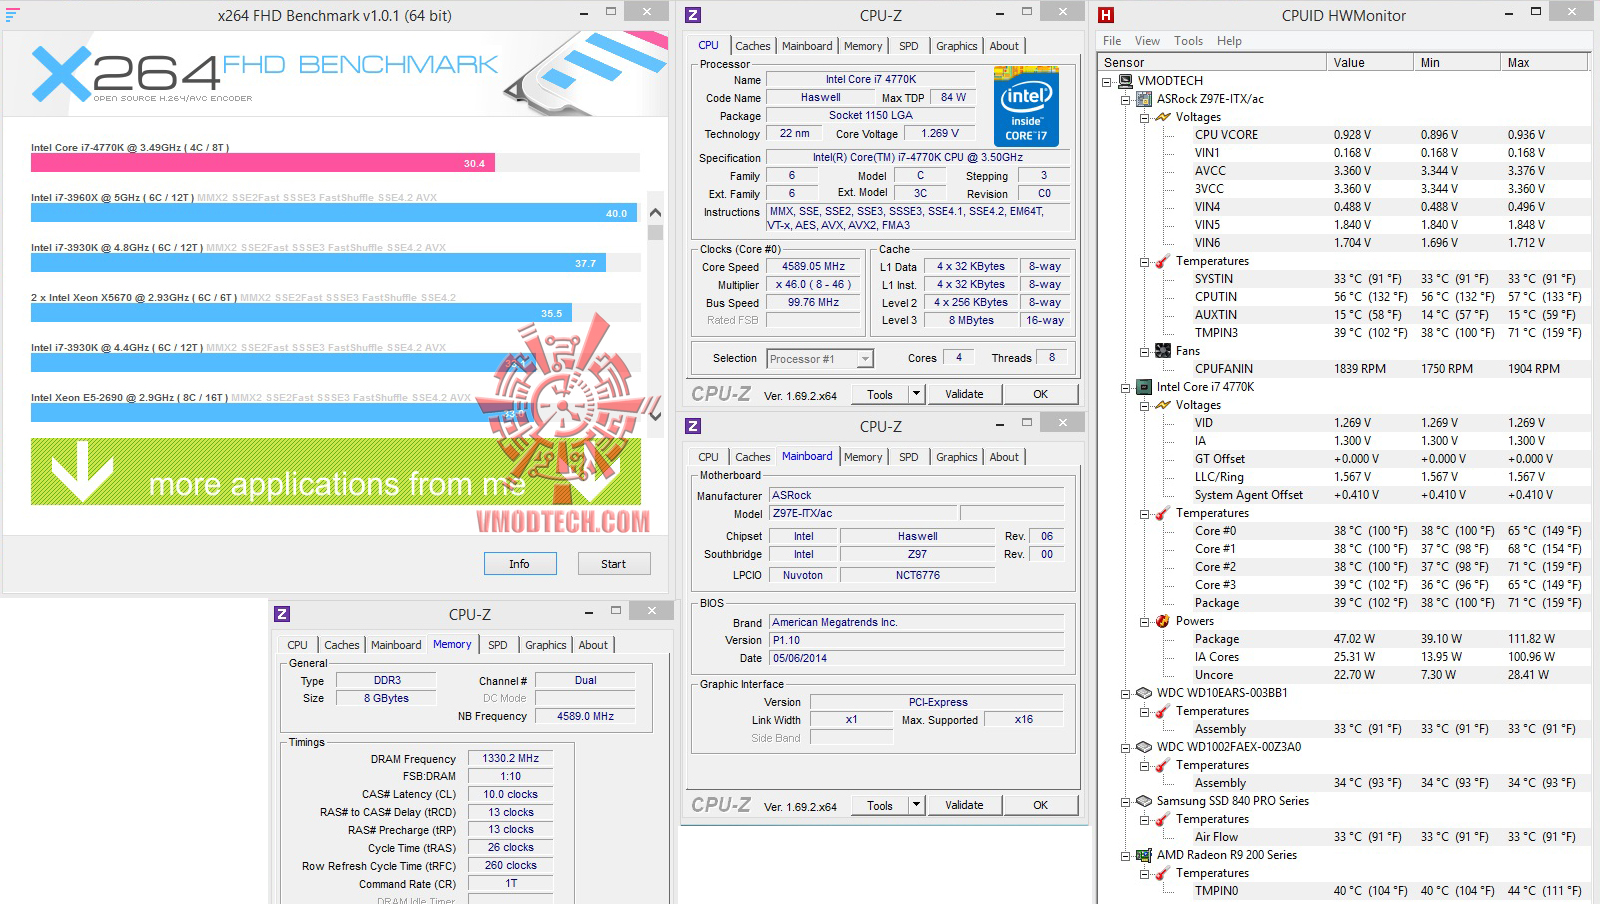The height and width of the screenshot is (904, 1600).
Task: Open the Processor #1 selection dropdown
Action: click(865, 358)
